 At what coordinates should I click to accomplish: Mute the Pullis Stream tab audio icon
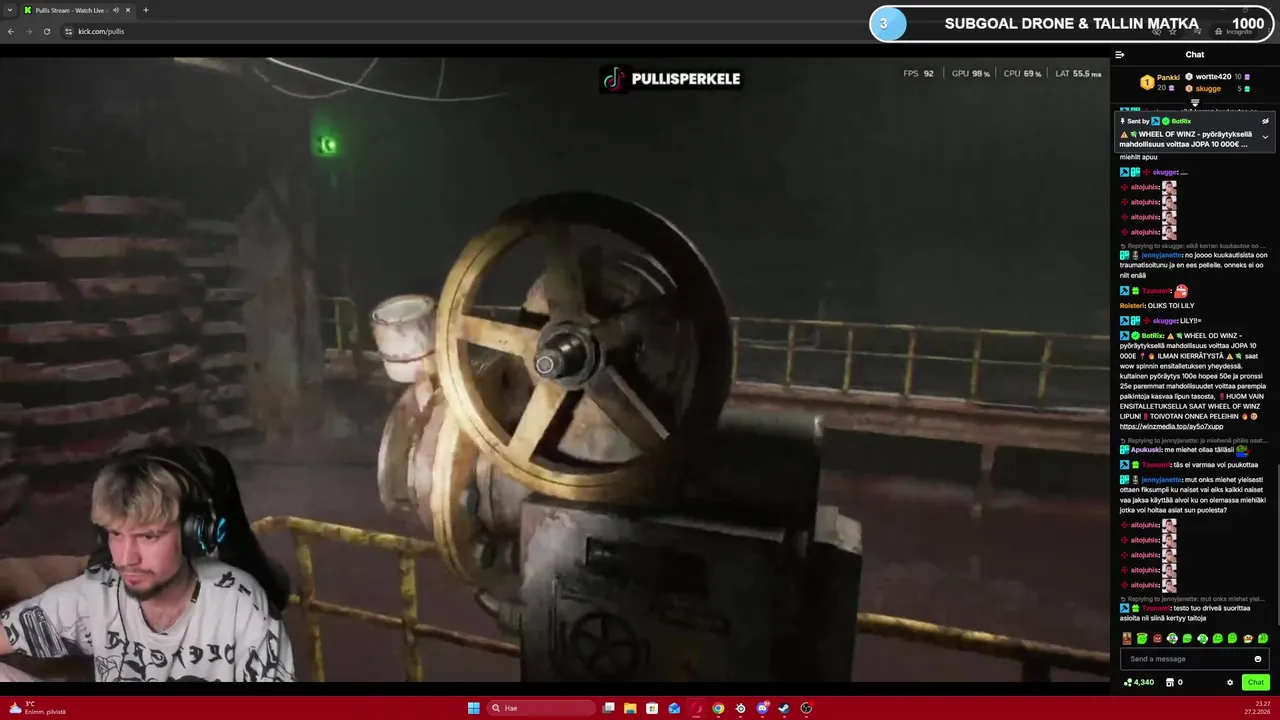pos(115,10)
